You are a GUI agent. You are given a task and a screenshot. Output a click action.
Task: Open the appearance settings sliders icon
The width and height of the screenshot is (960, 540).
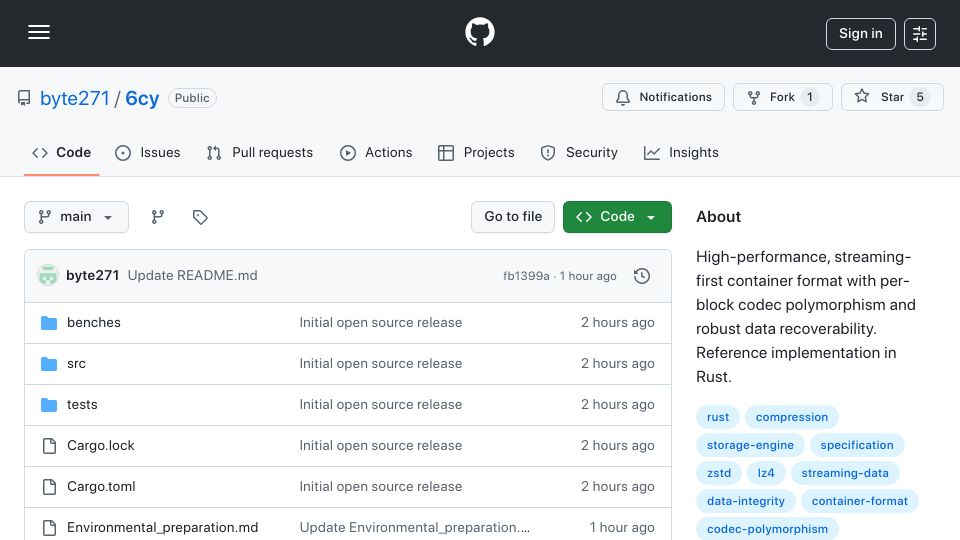[x=920, y=34]
